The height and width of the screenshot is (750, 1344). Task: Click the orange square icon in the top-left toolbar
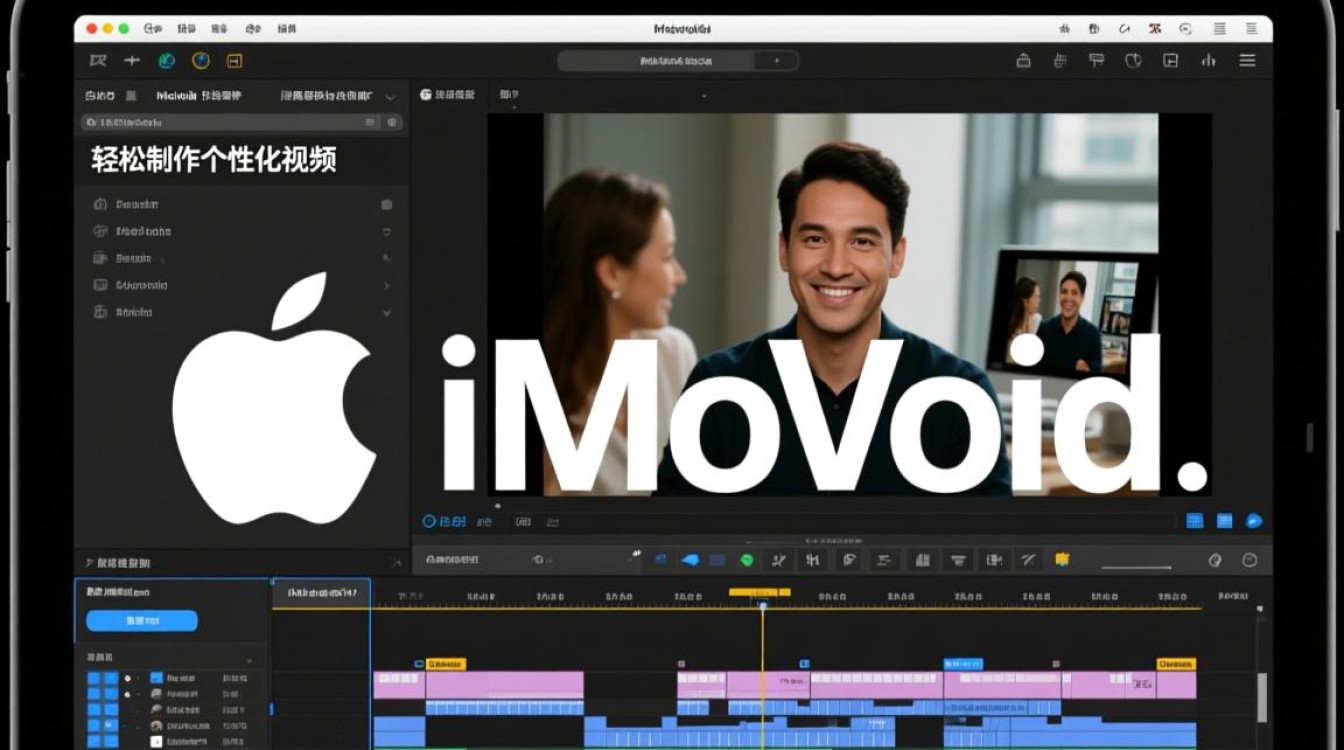235,61
